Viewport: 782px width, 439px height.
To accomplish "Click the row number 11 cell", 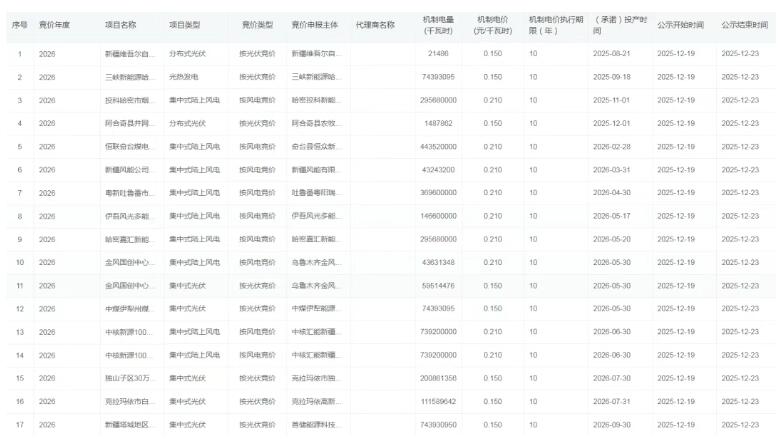I will point(19,285).
